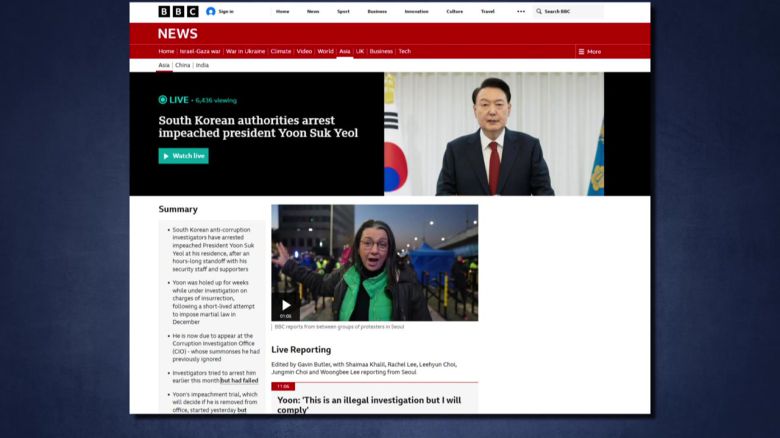Click the hamburger More menu icon
The height and width of the screenshot is (438, 780).
click(x=581, y=51)
